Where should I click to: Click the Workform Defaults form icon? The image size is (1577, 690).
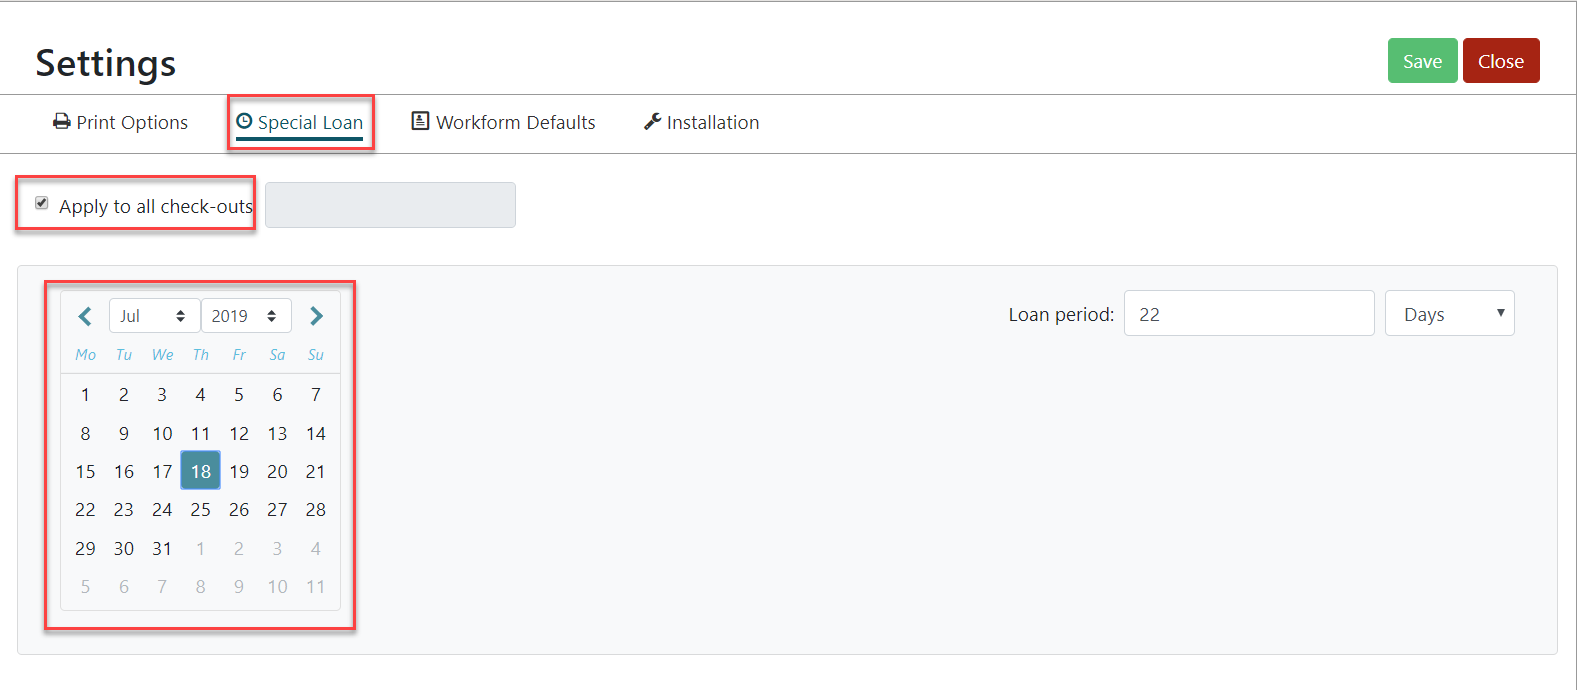(421, 121)
